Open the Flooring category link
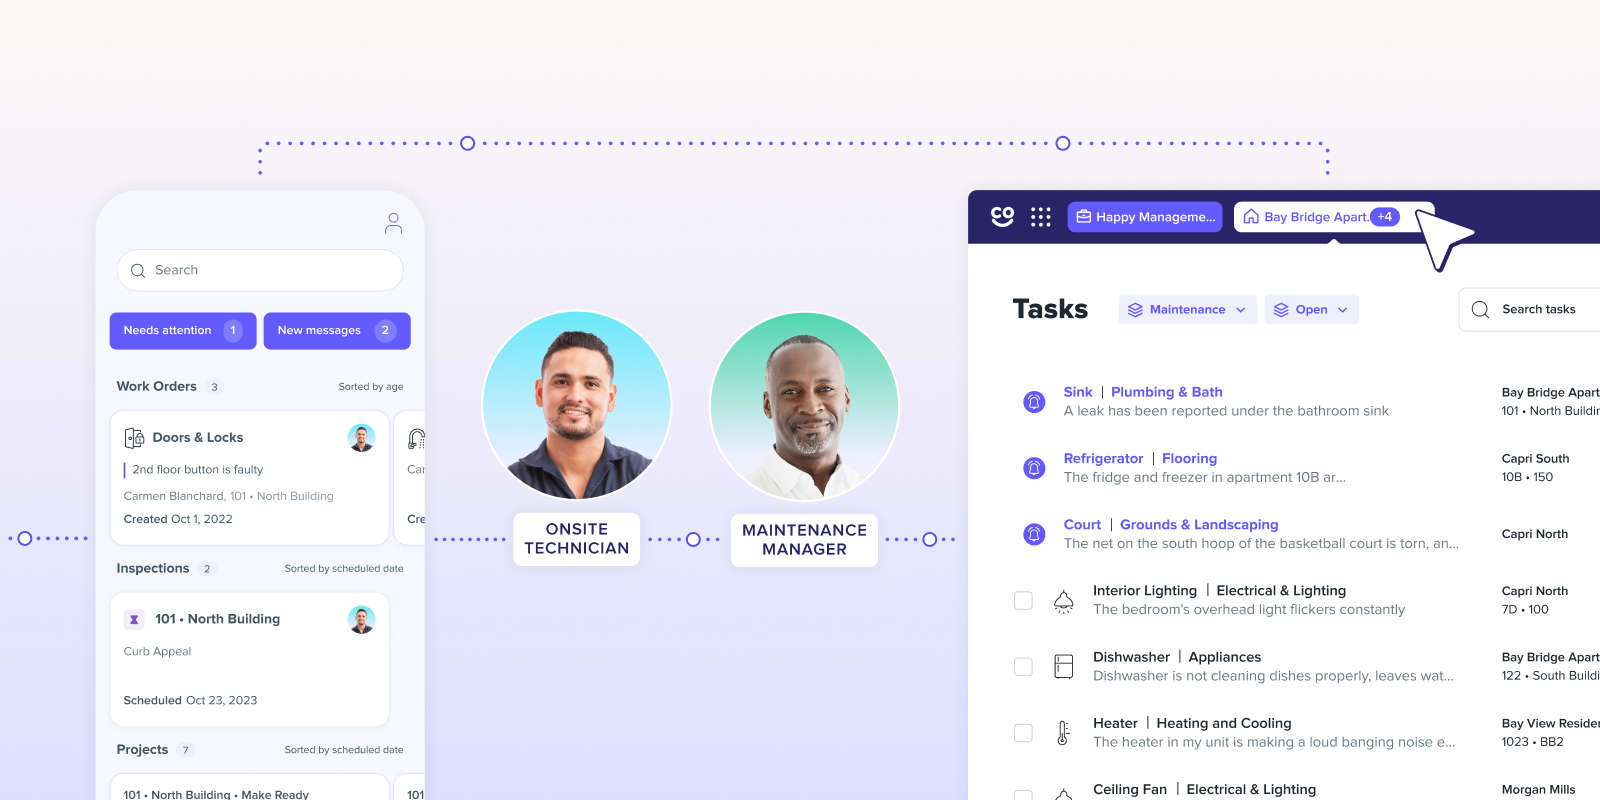The image size is (1600, 800). coord(1190,459)
